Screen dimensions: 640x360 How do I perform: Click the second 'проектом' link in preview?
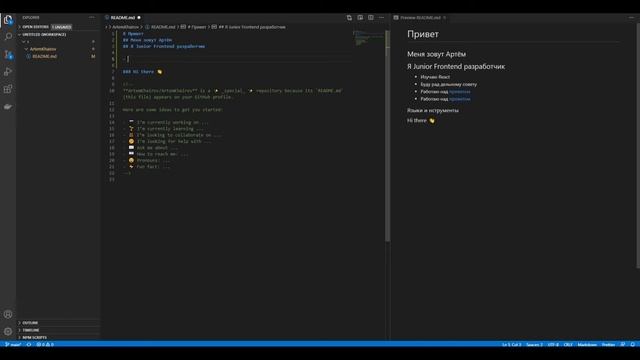[x=460, y=99]
